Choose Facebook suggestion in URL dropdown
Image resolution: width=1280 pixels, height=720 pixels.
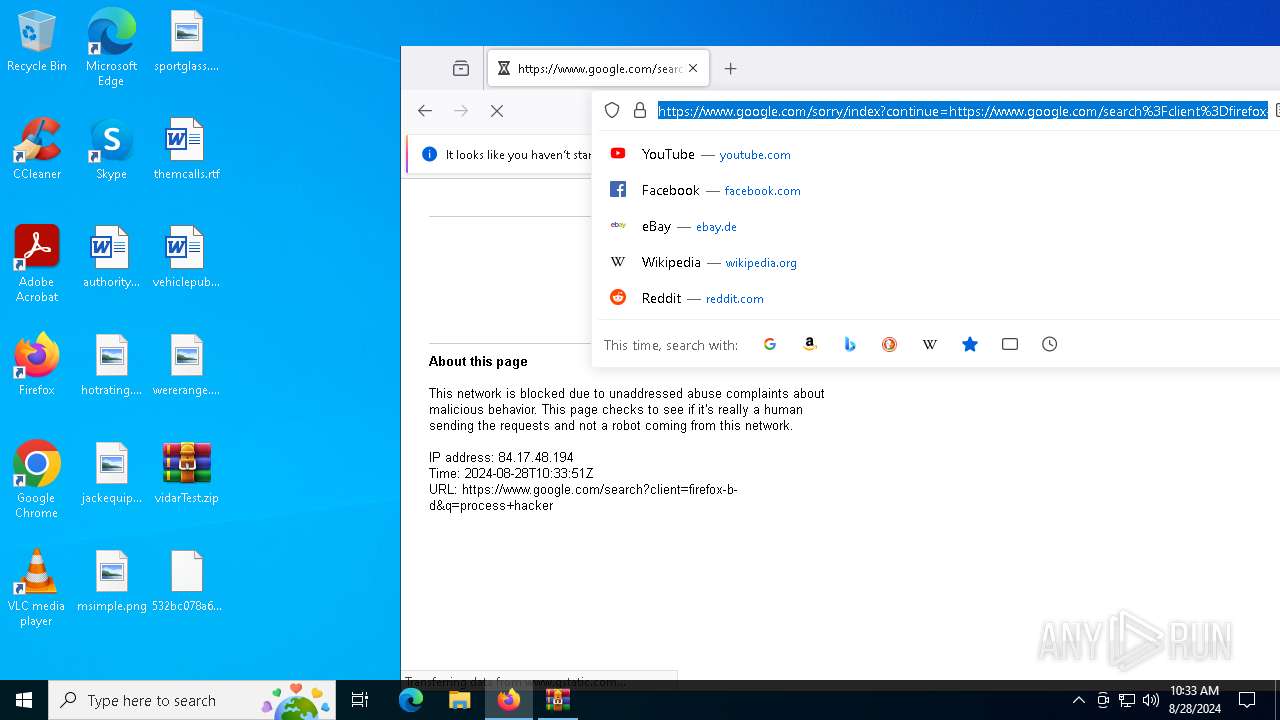pos(938,190)
